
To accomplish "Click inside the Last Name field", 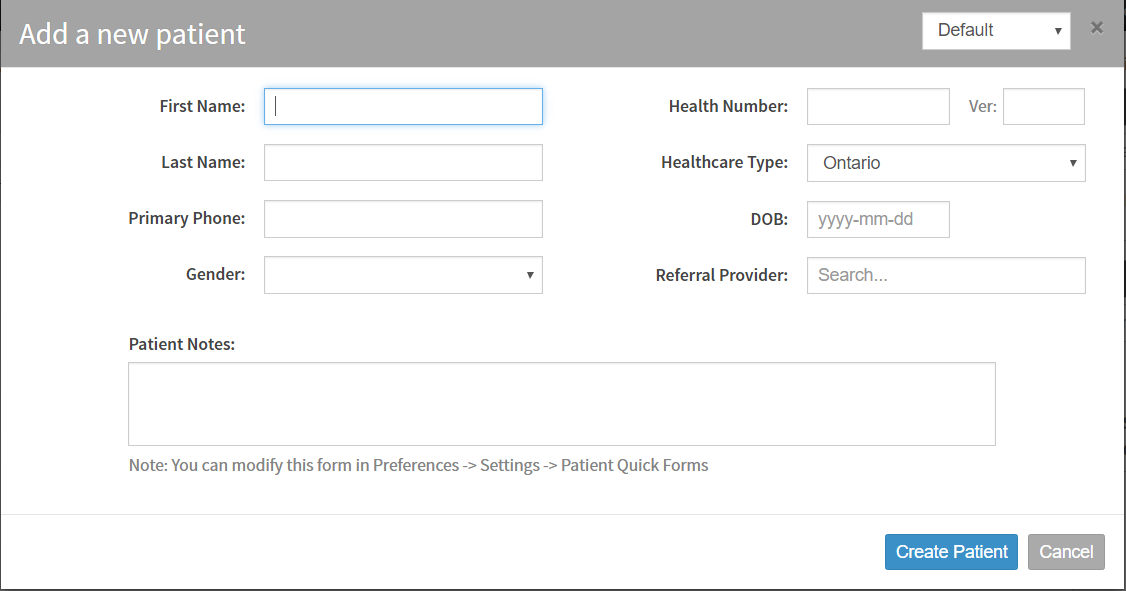I will 403,162.
